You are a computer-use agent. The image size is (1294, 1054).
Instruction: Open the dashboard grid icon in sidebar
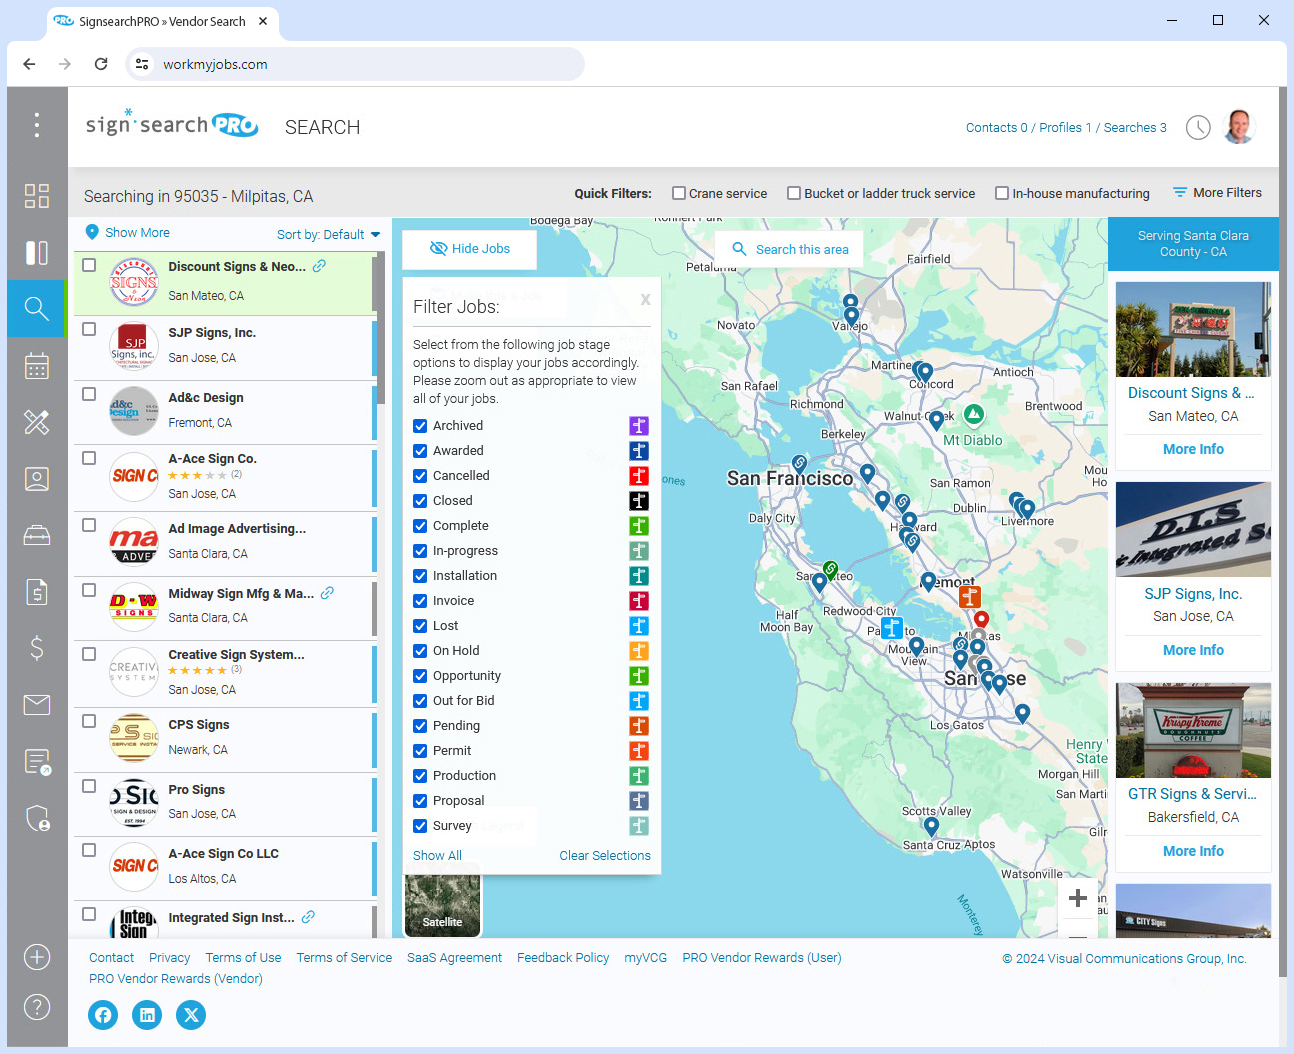coord(37,196)
